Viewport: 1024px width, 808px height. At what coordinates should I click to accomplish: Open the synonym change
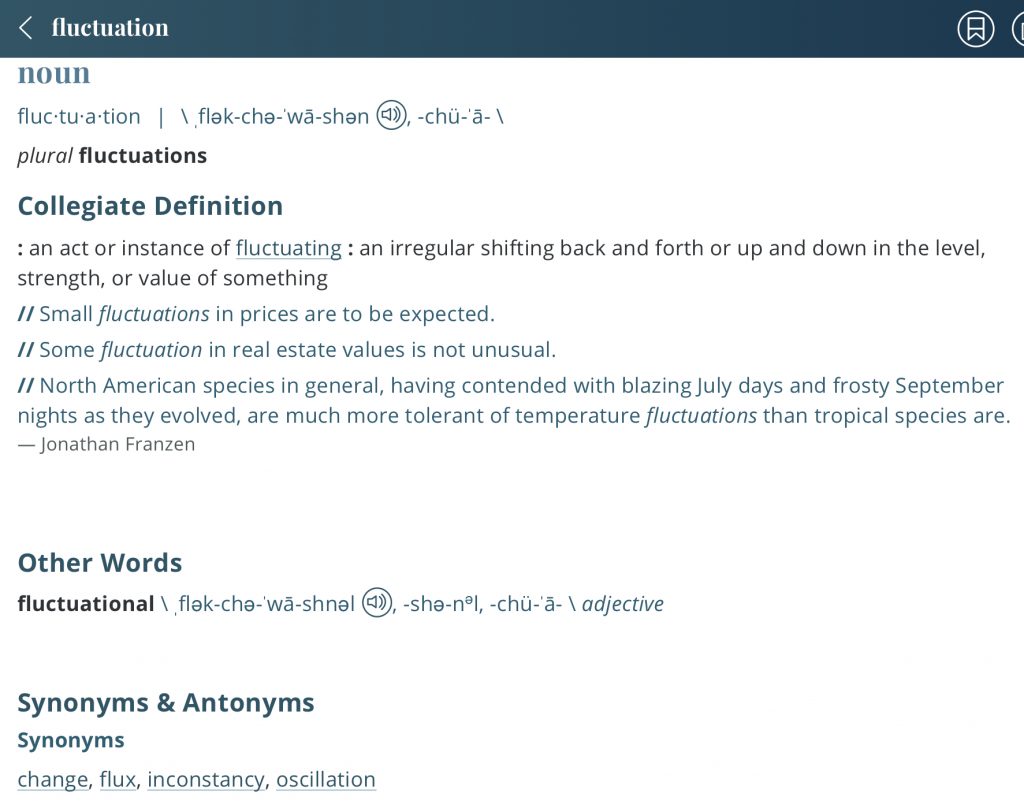pos(53,779)
